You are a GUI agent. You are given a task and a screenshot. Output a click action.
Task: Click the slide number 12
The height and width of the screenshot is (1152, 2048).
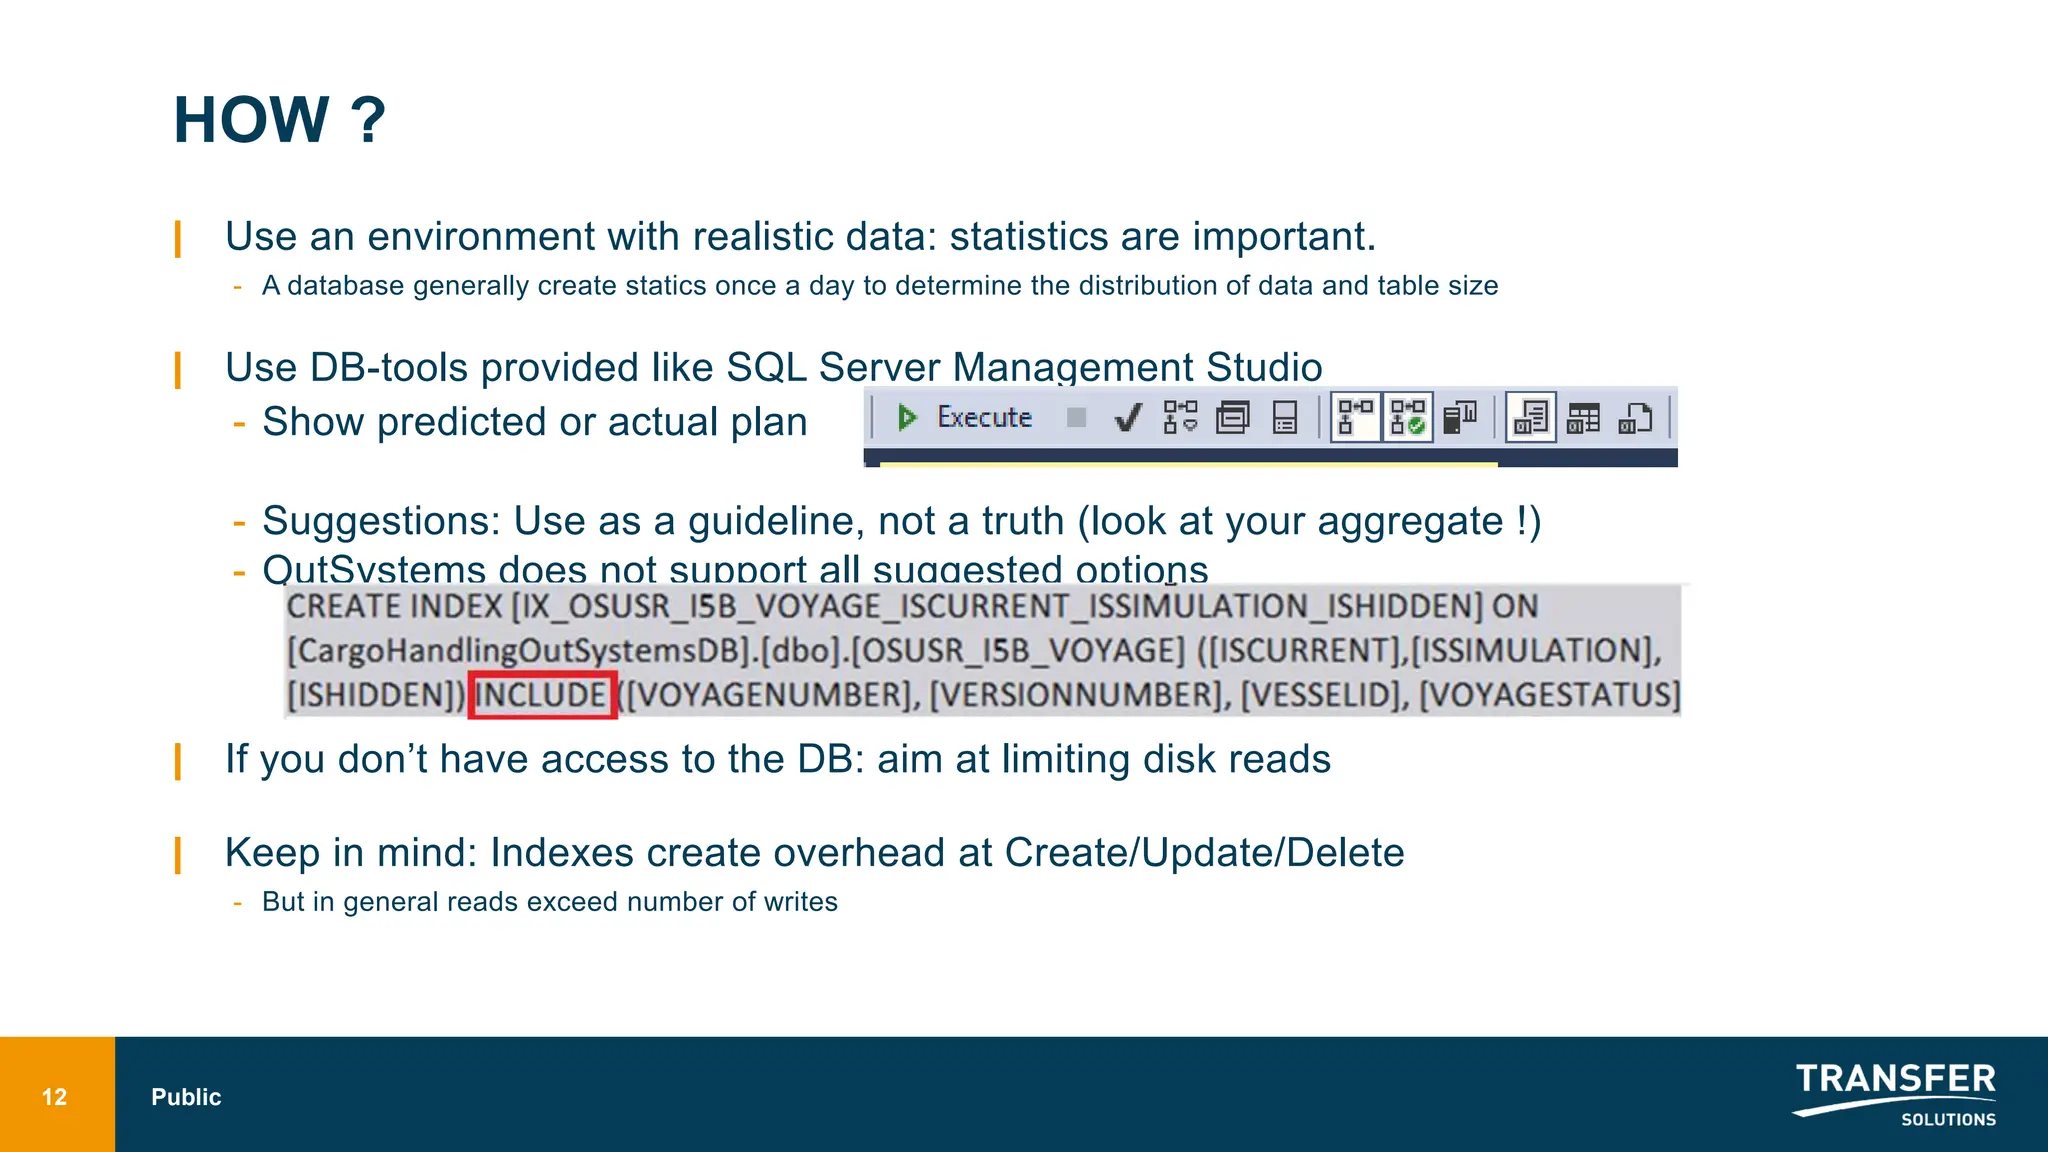click(54, 1097)
